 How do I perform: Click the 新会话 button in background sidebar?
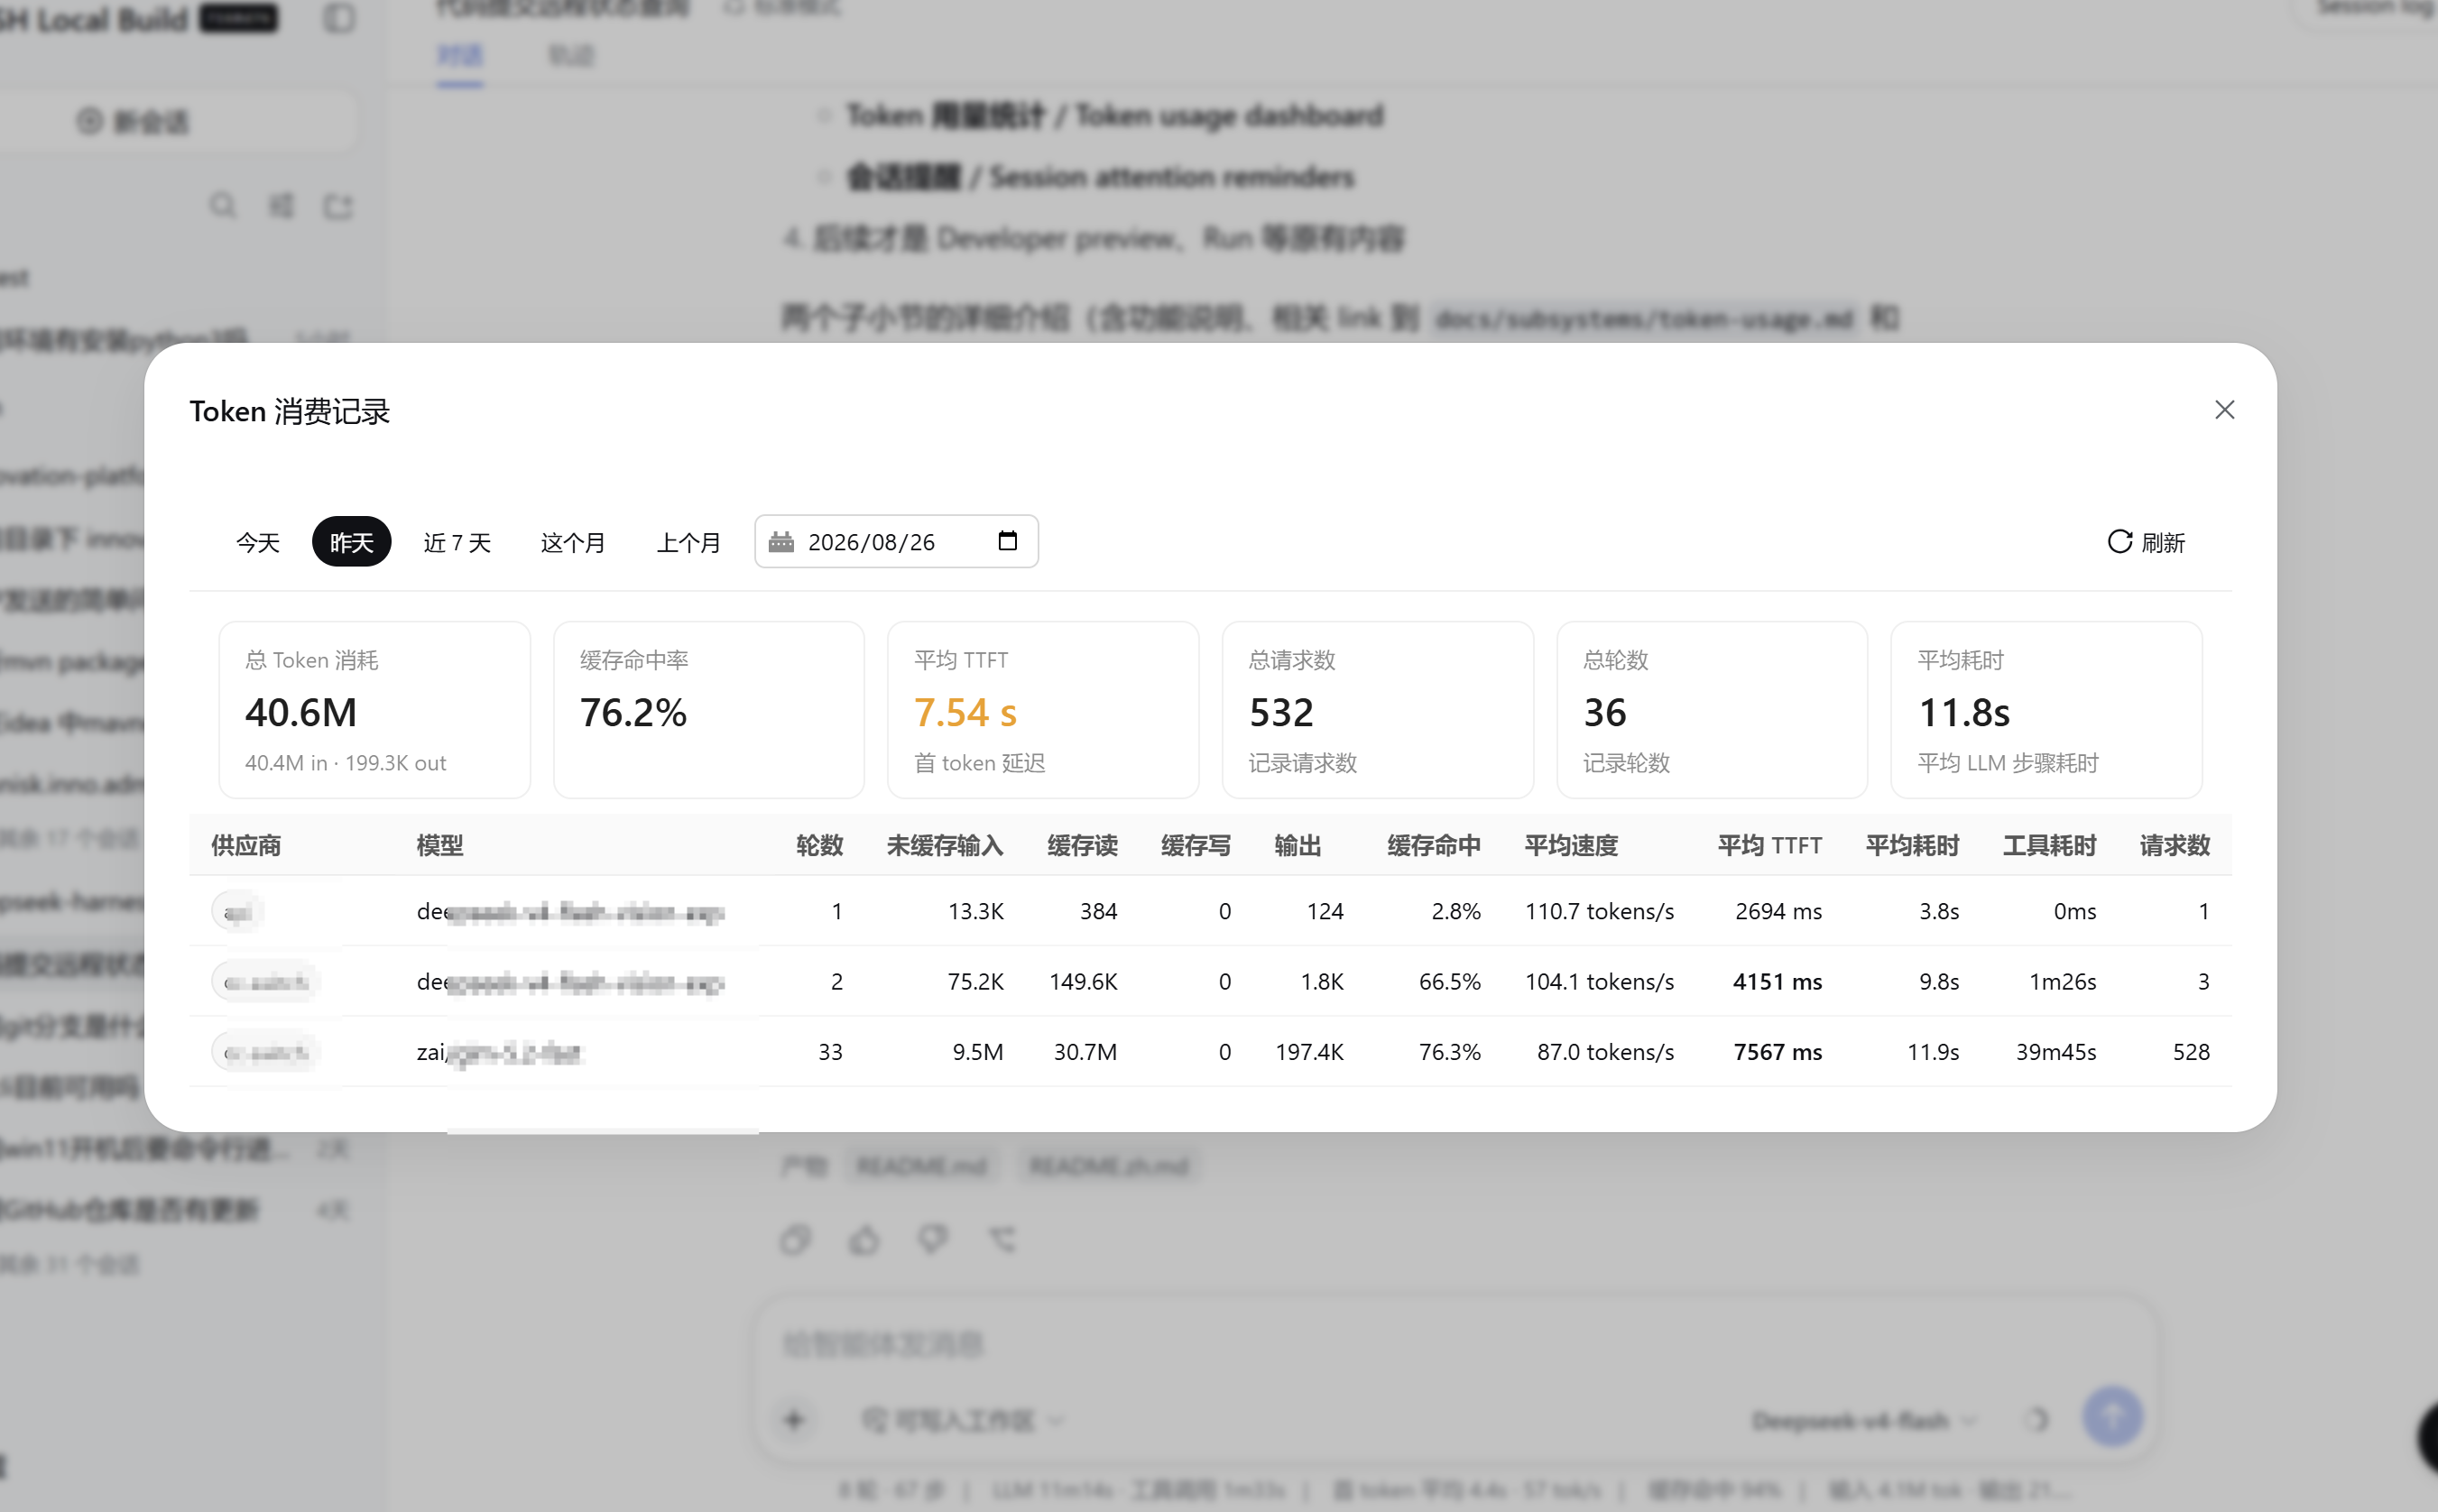coord(135,121)
